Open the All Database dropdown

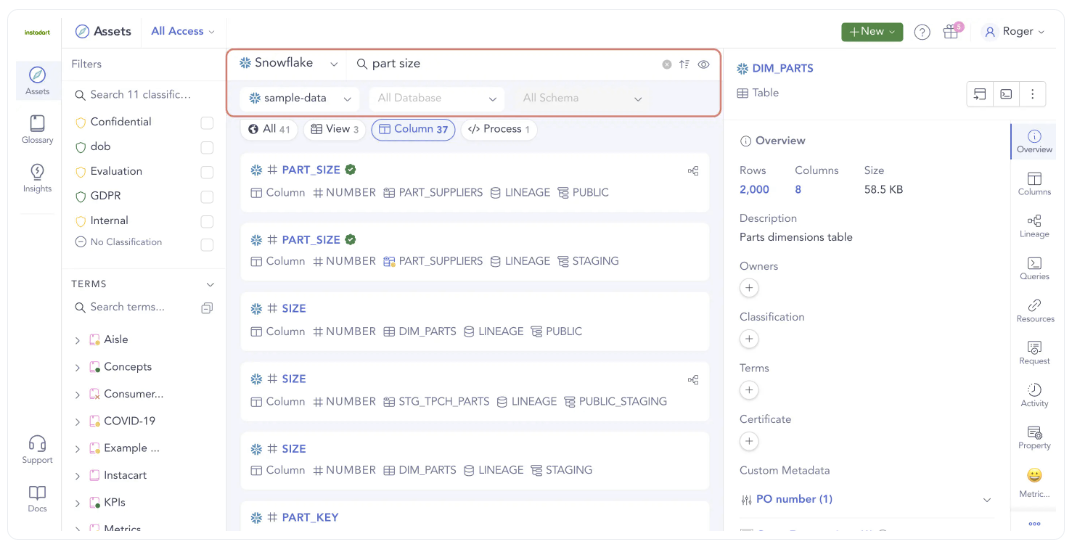437,99
